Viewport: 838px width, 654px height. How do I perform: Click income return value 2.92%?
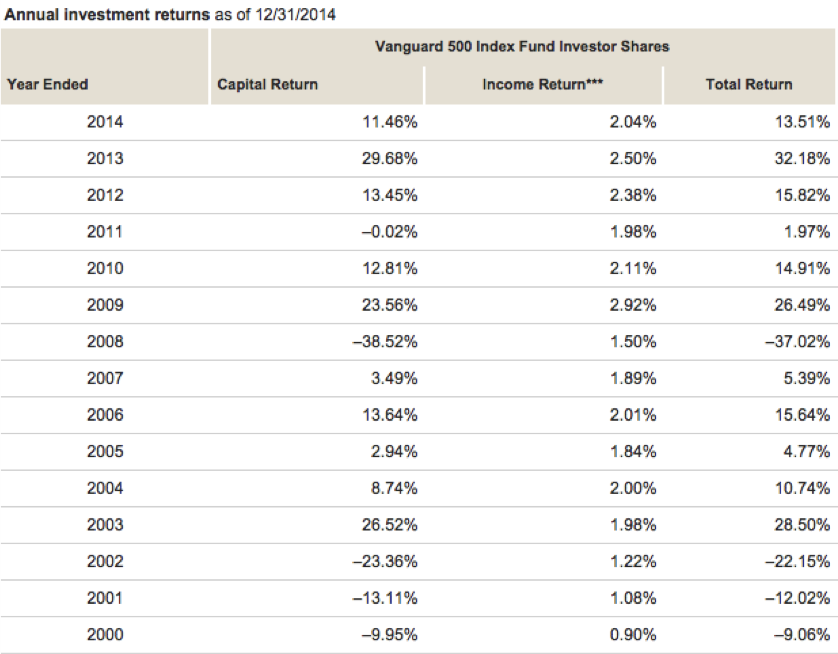coord(633,305)
